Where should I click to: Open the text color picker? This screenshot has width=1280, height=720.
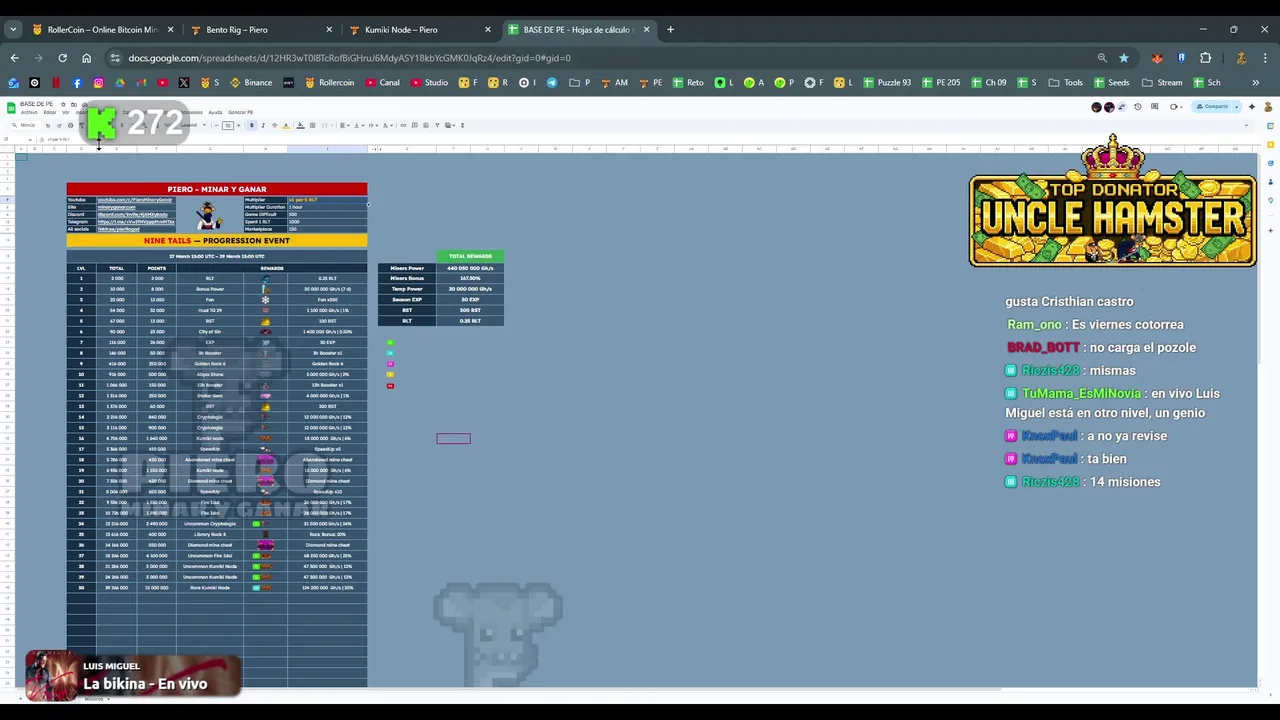[286, 125]
